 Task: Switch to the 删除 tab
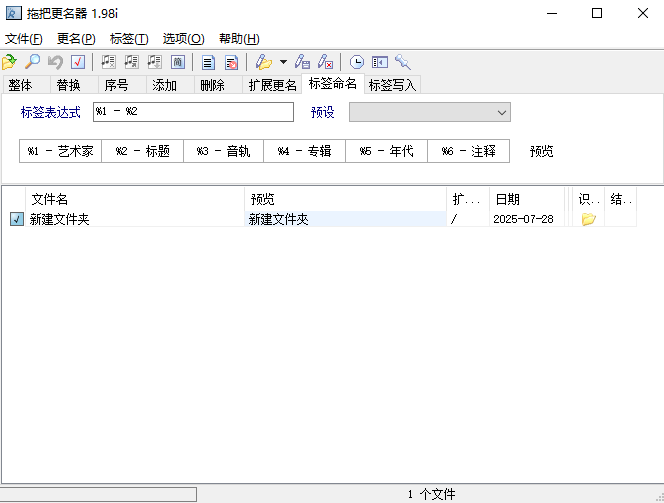click(218, 85)
